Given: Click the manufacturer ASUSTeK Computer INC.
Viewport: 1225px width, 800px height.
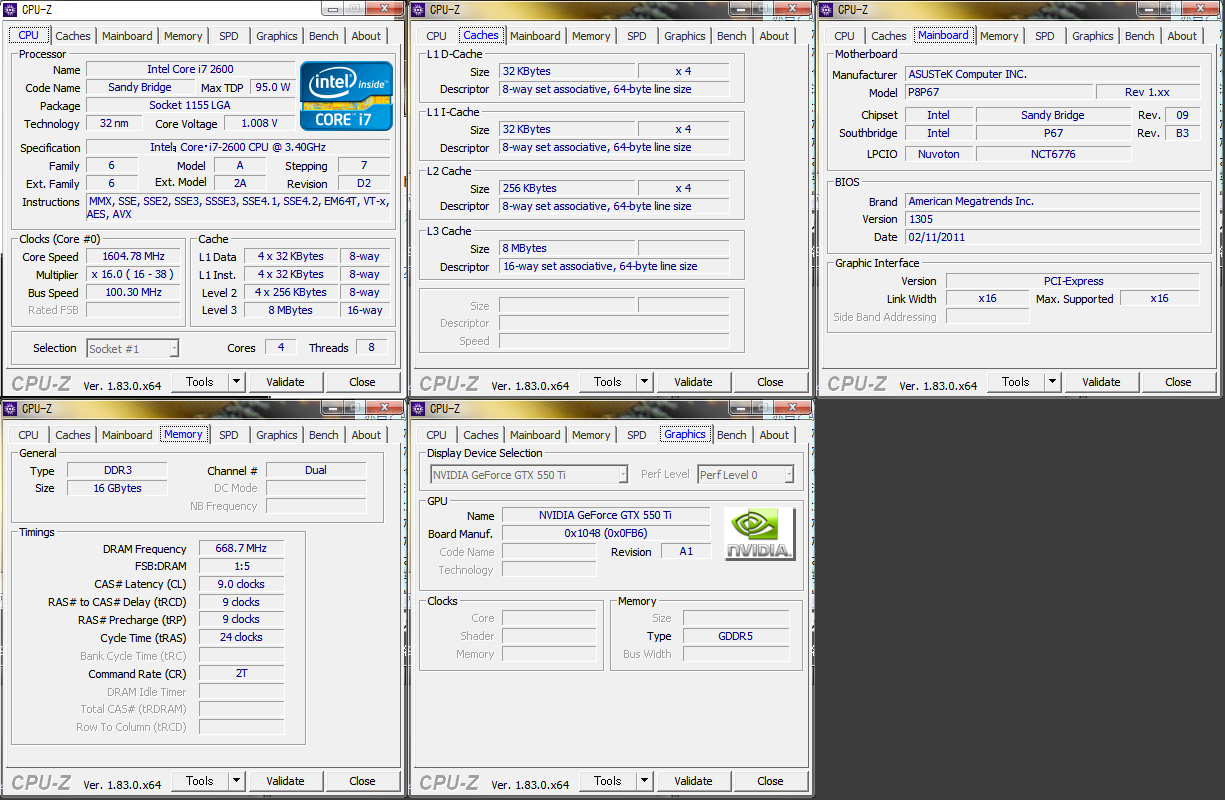Looking at the screenshot, I should coord(1052,74).
